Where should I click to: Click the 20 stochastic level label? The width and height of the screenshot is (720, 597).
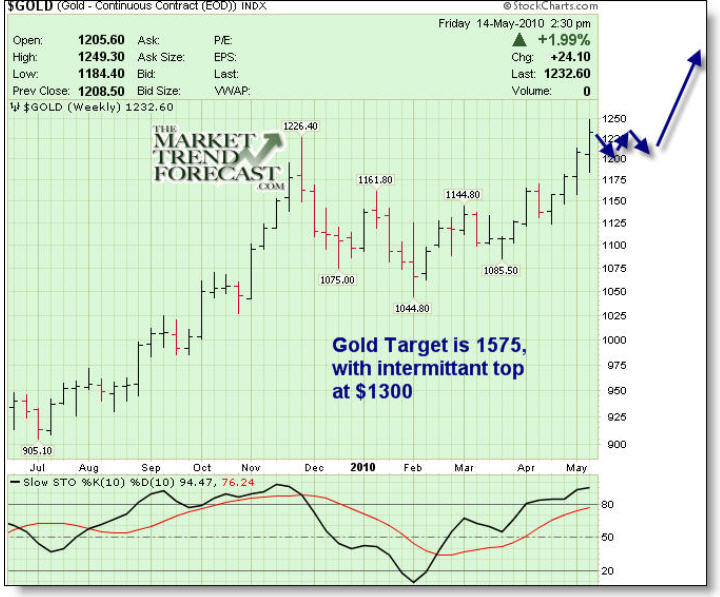pyautogui.click(x=608, y=570)
